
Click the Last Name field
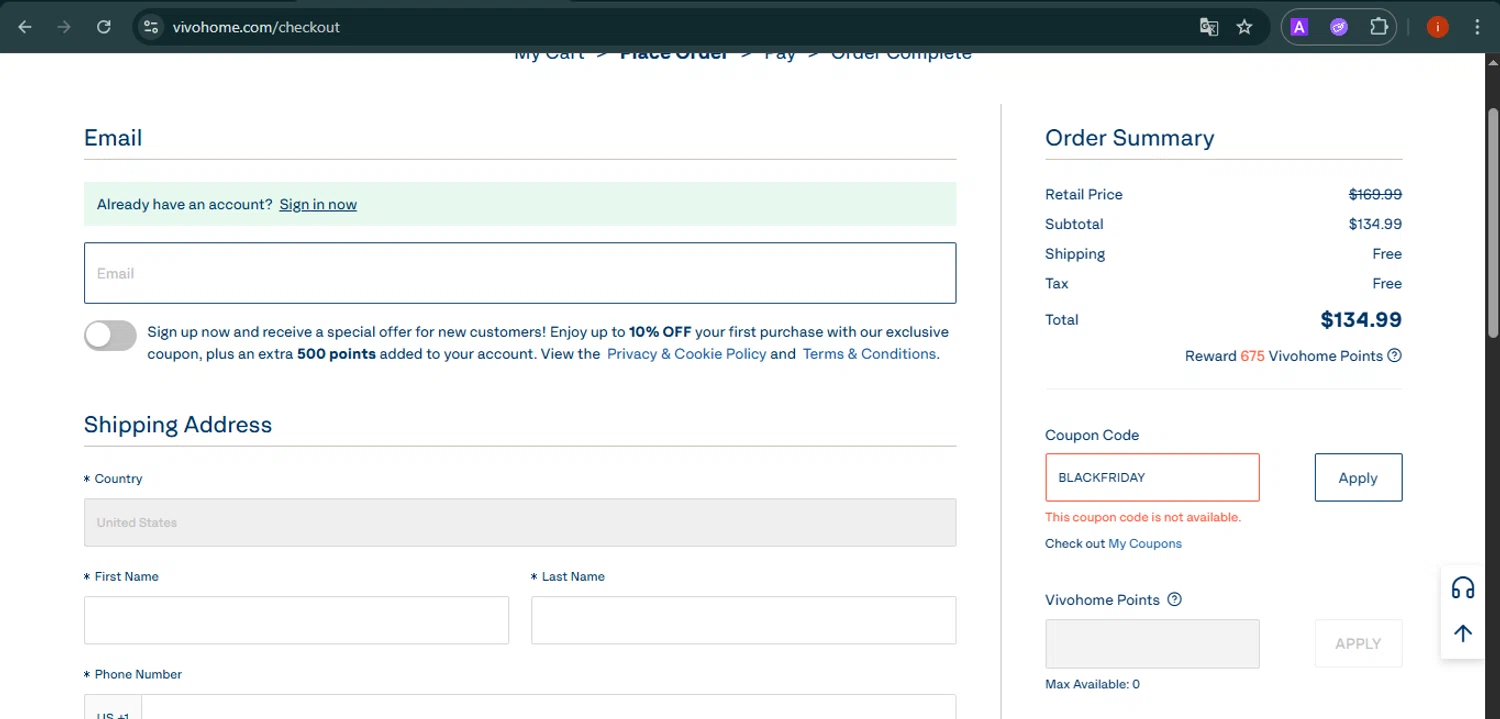(x=743, y=620)
